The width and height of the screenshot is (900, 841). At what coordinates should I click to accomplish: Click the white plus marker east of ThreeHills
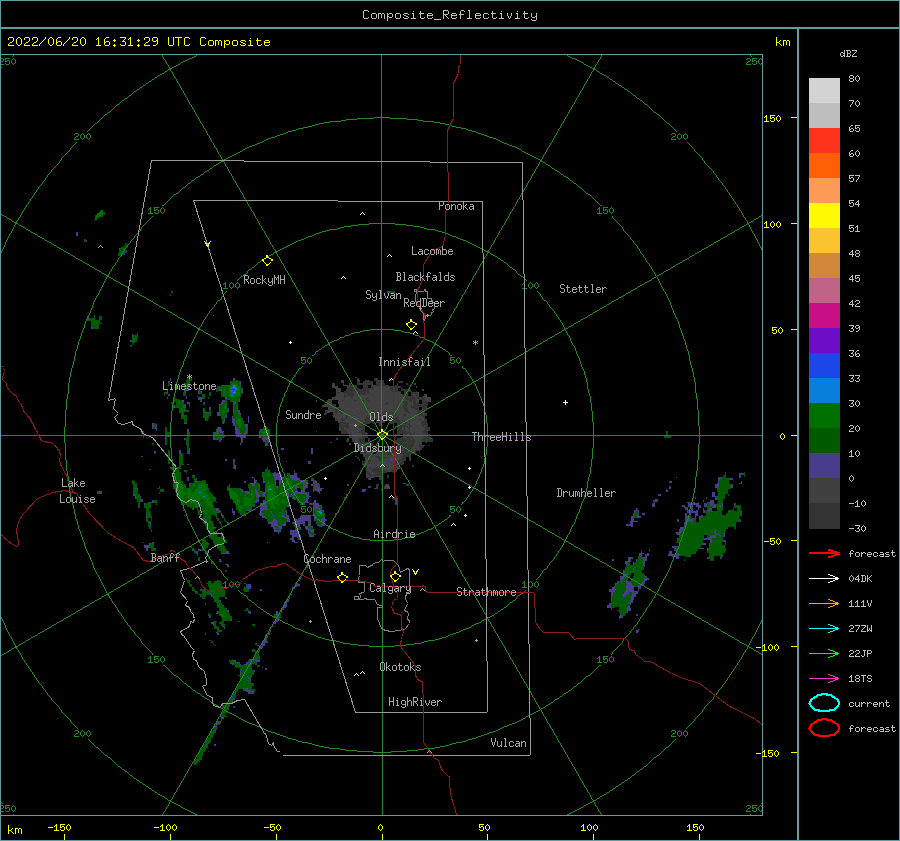(x=565, y=402)
